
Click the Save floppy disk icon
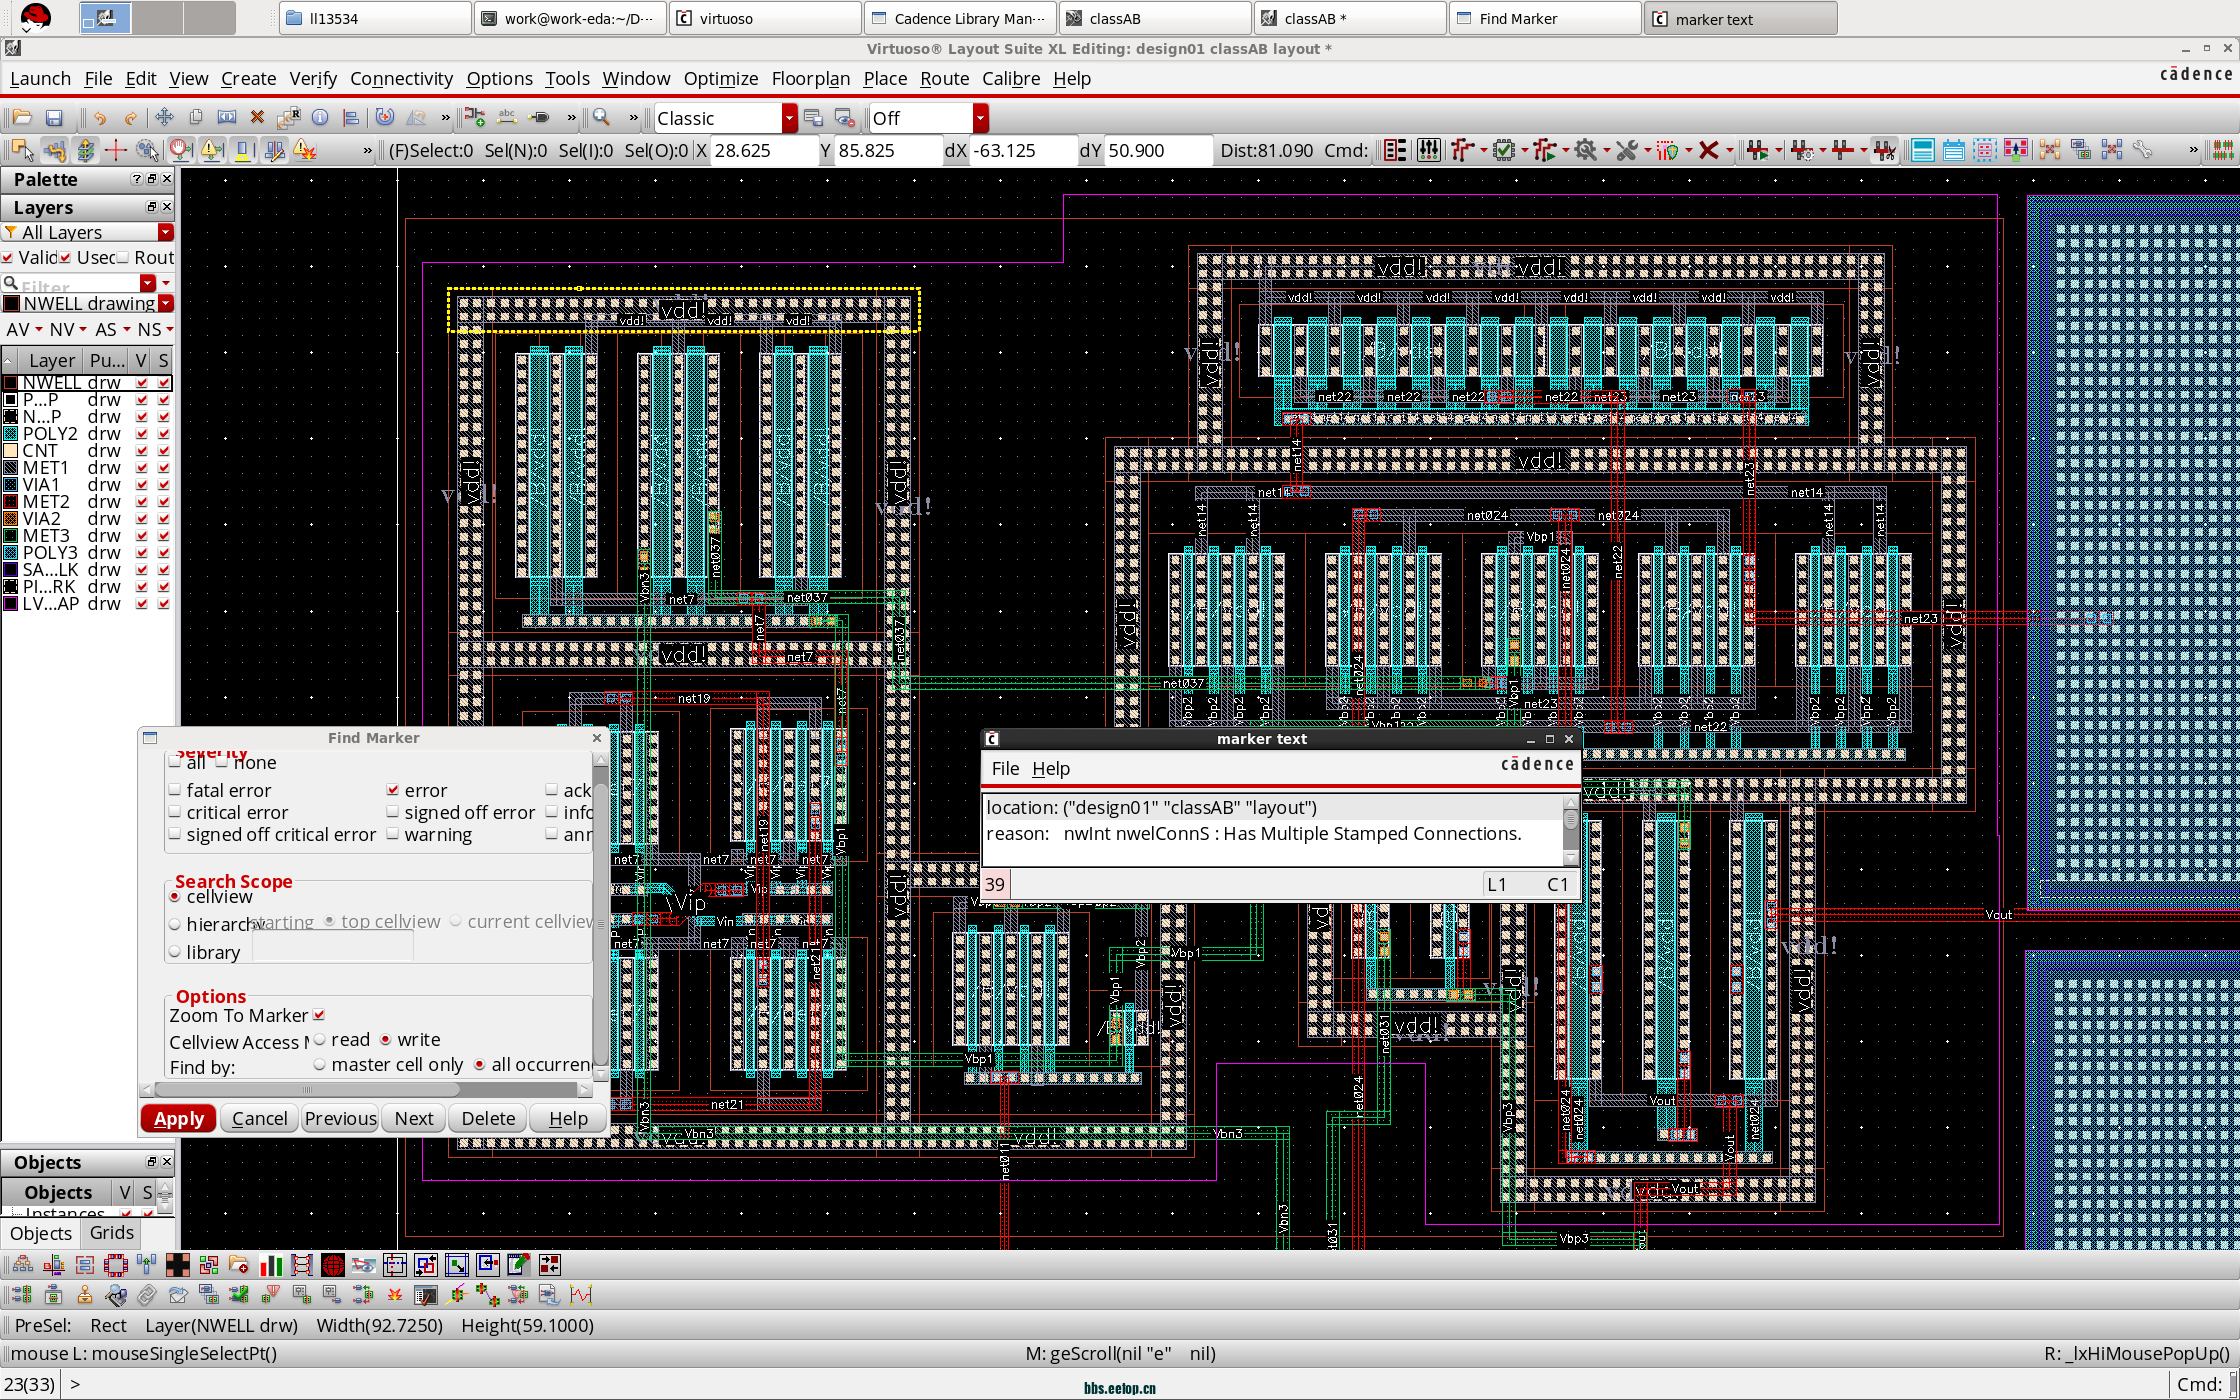click(x=55, y=118)
